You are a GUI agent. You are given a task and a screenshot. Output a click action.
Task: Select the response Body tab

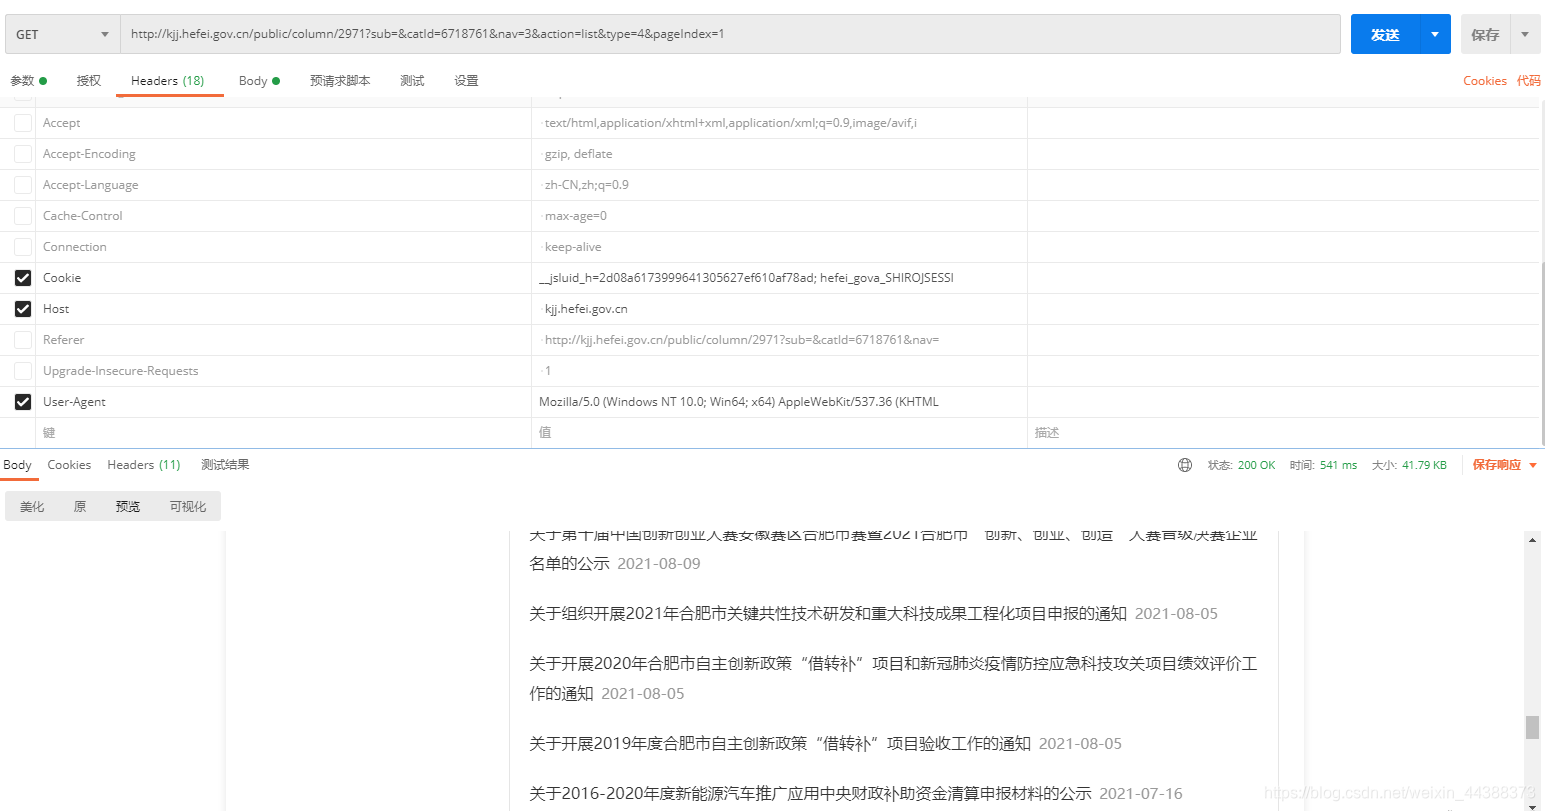(x=17, y=465)
